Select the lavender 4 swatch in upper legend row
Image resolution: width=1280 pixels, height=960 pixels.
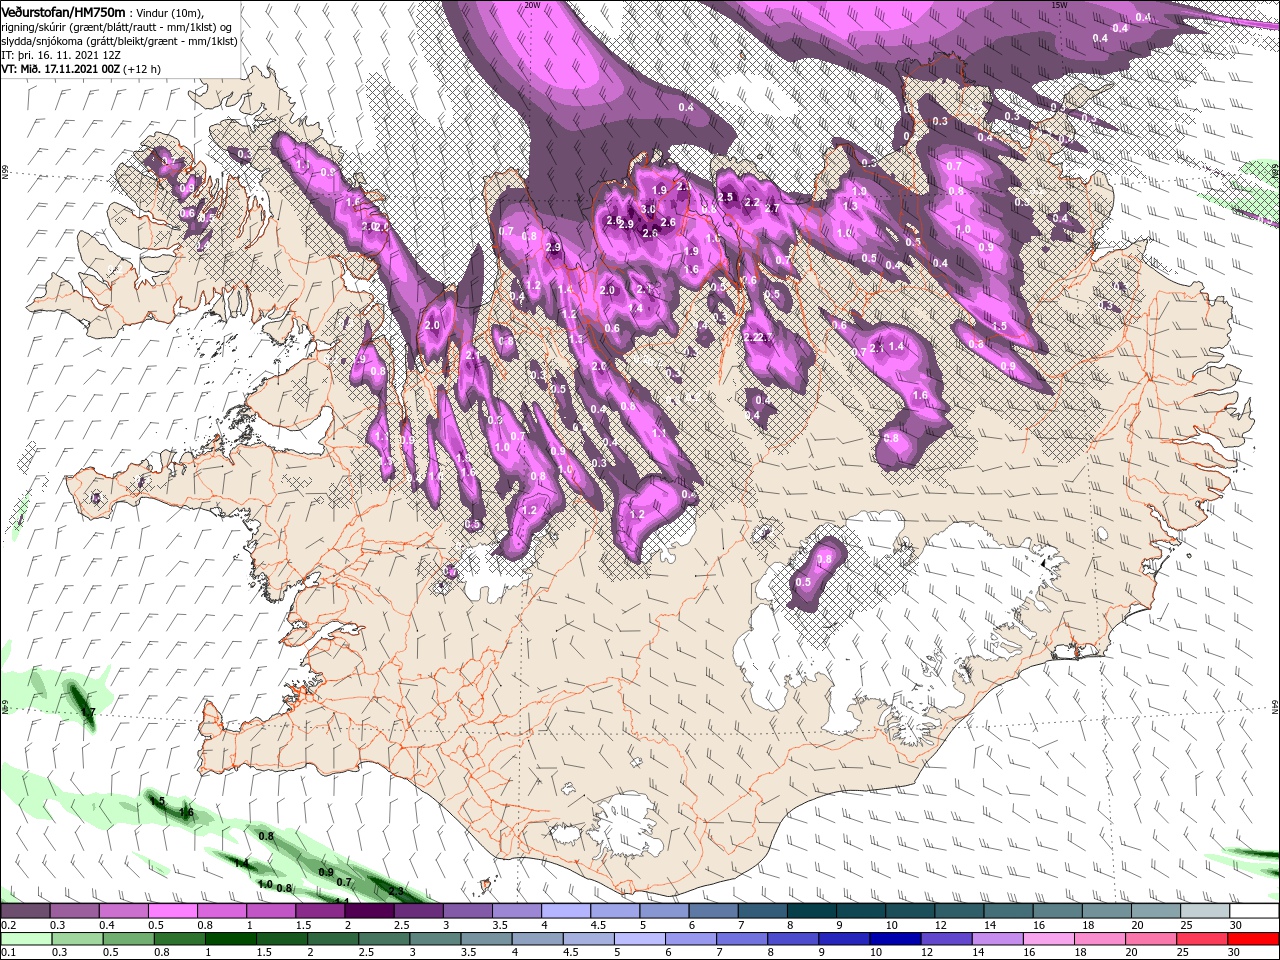click(x=565, y=910)
